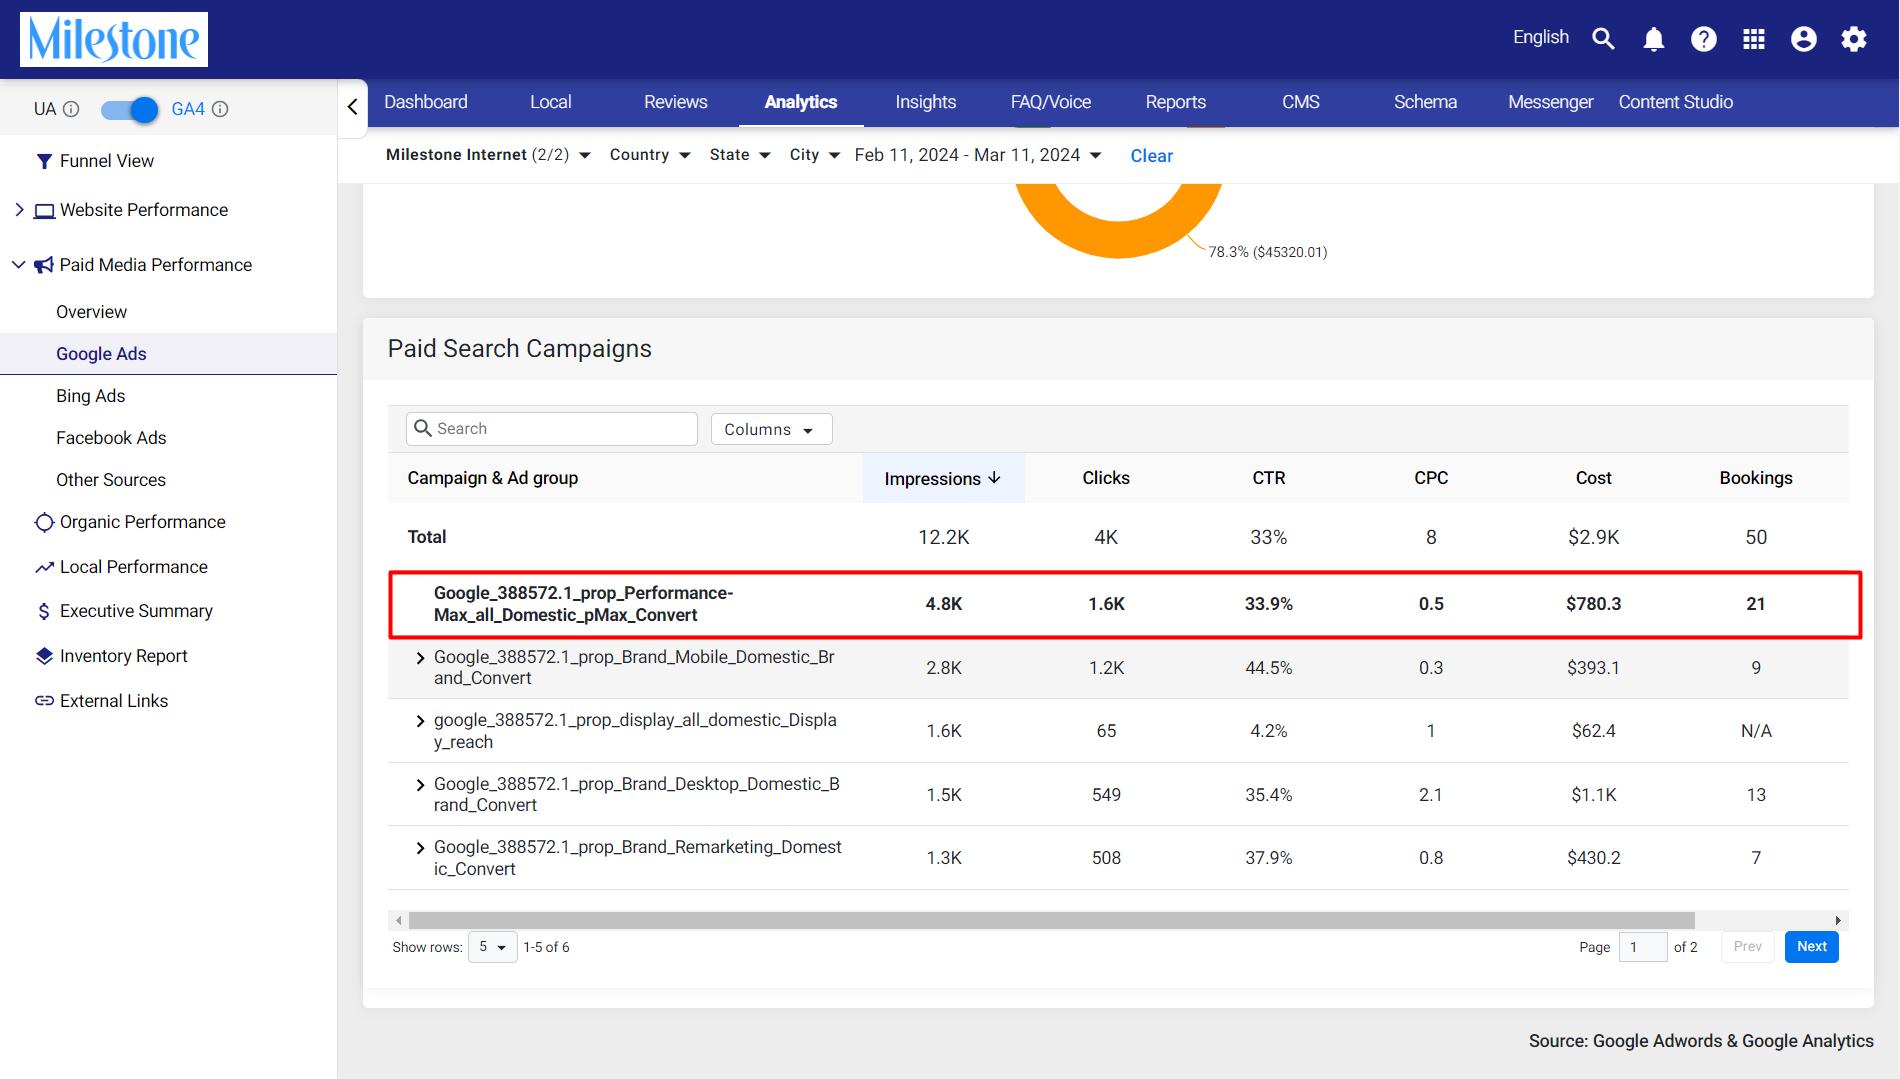Toggle the UA/GA4 switch
The height and width of the screenshot is (1079, 1900).
pos(130,109)
